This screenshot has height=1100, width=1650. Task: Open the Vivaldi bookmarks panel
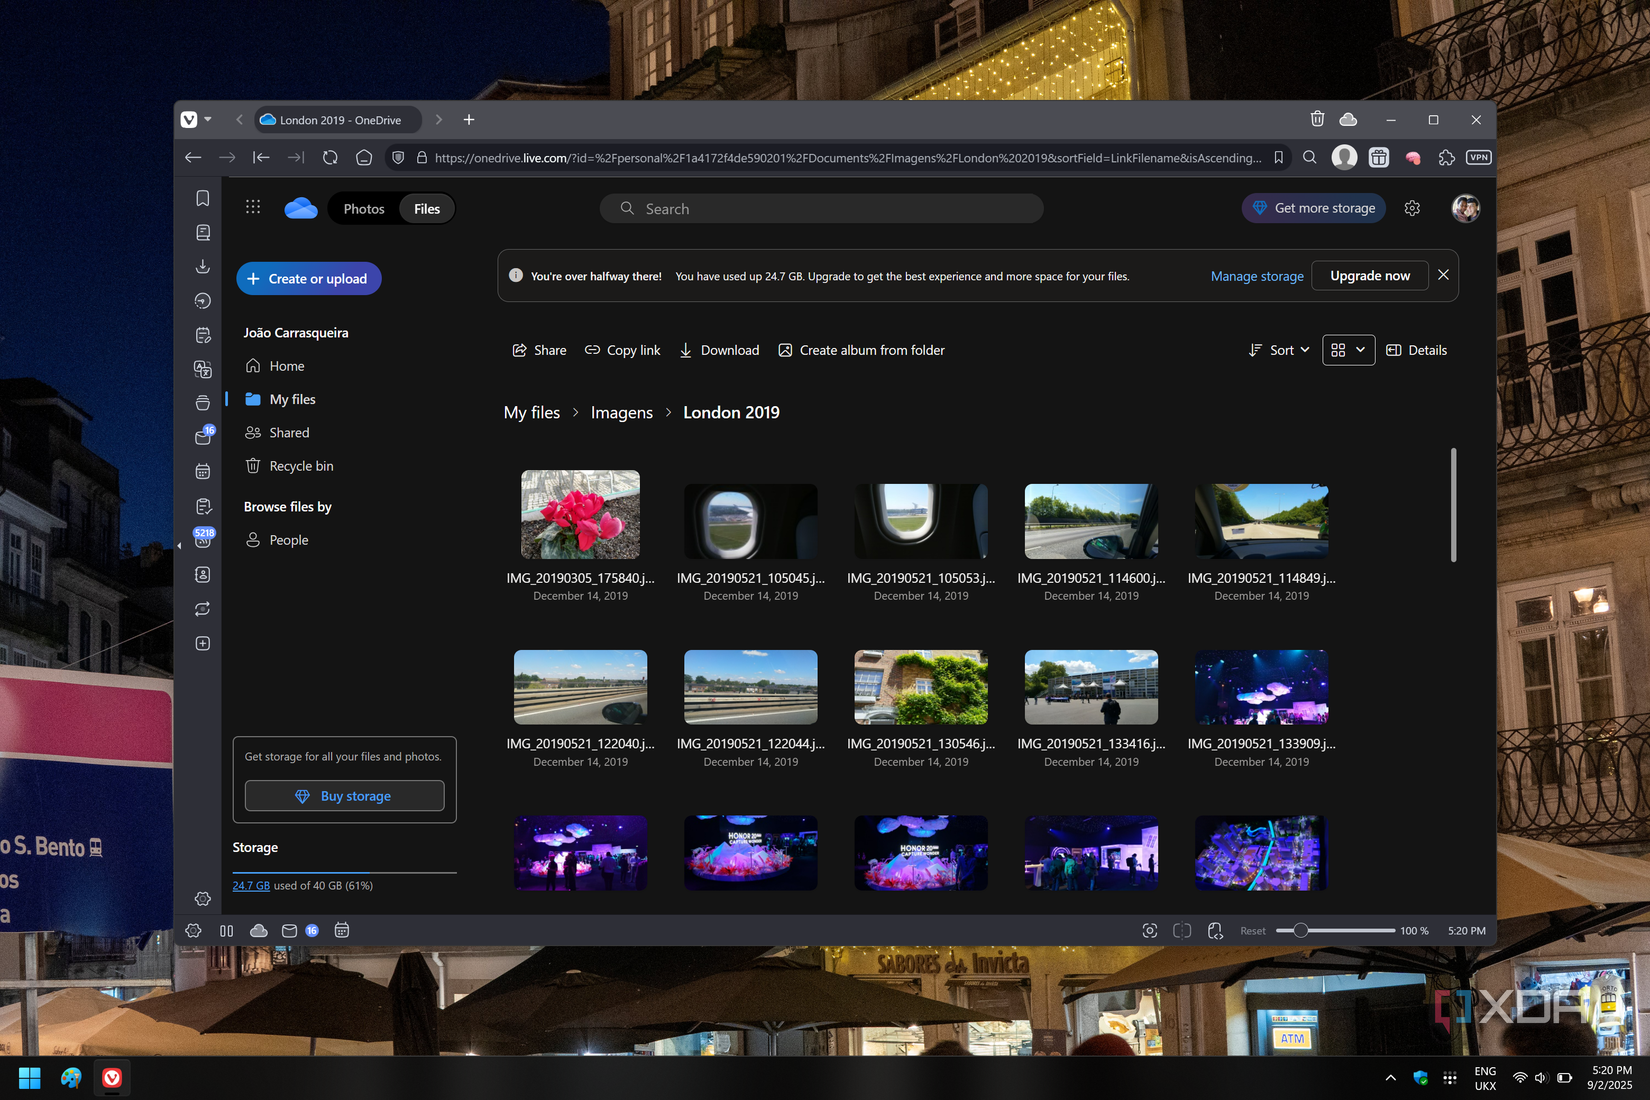pyautogui.click(x=203, y=198)
